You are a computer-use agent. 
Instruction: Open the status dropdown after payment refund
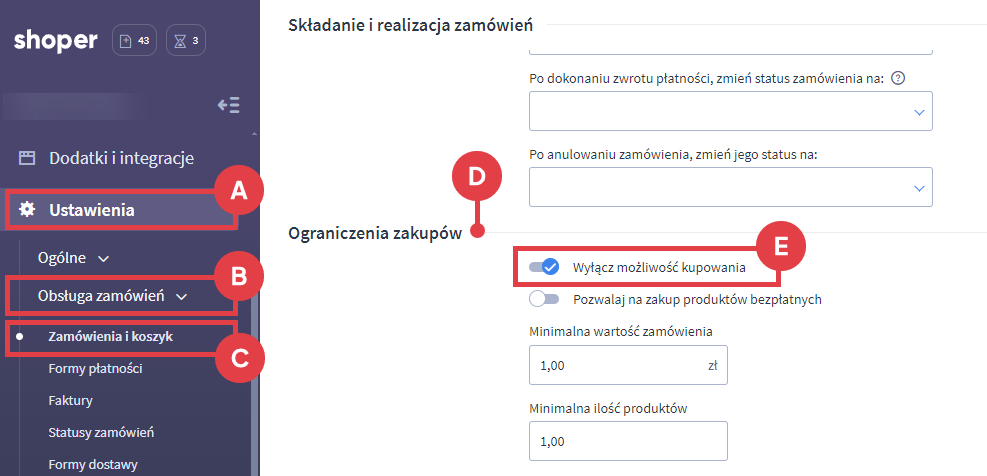pos(730,111)
